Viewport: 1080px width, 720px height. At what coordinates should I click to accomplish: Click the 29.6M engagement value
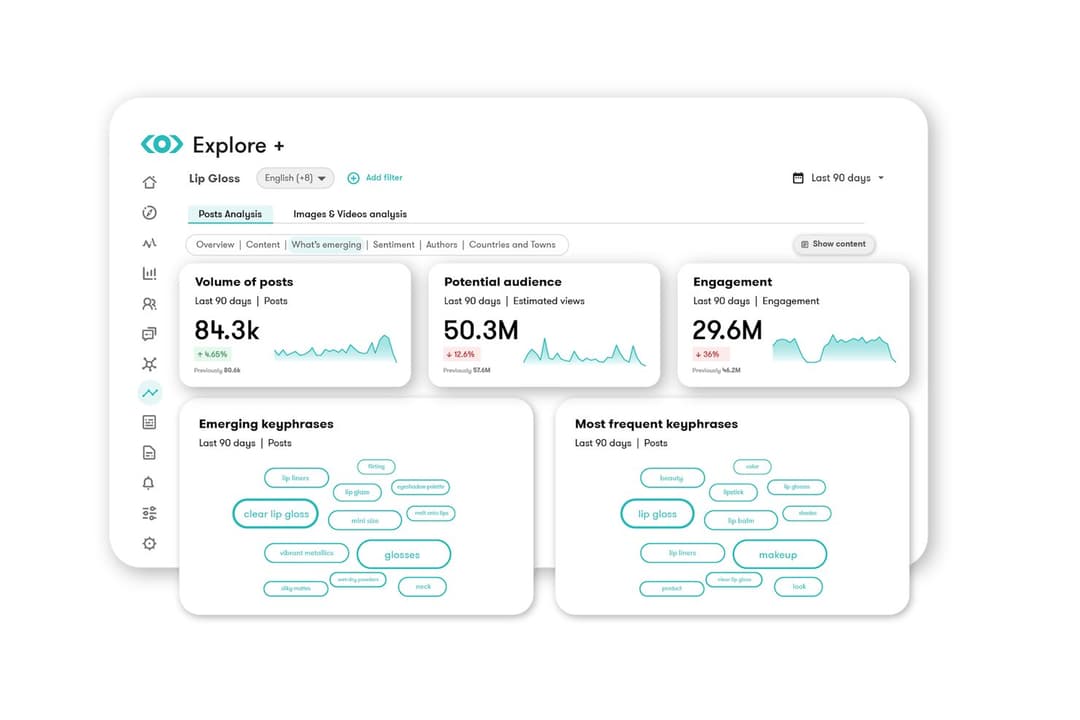coord(727,330)
